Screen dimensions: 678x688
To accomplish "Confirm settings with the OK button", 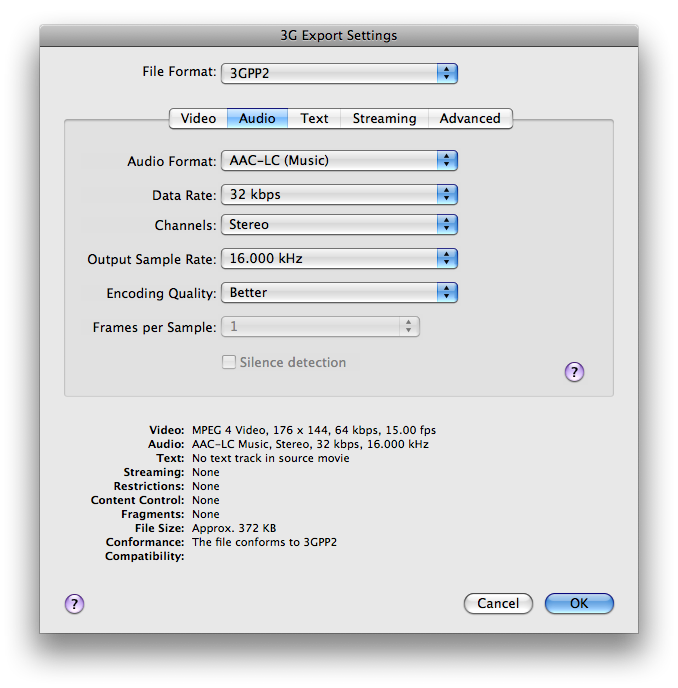I will (579, 603).
